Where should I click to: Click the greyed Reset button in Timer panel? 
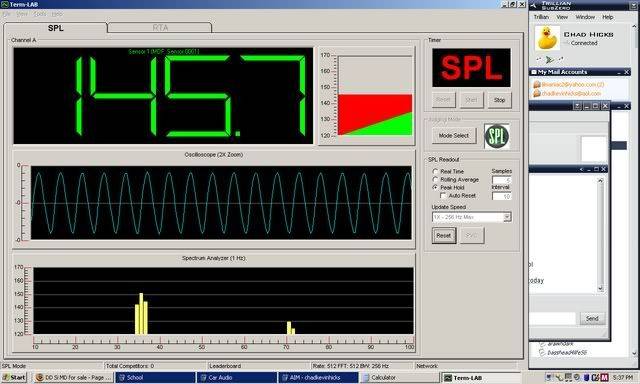(x=443, y=100)
